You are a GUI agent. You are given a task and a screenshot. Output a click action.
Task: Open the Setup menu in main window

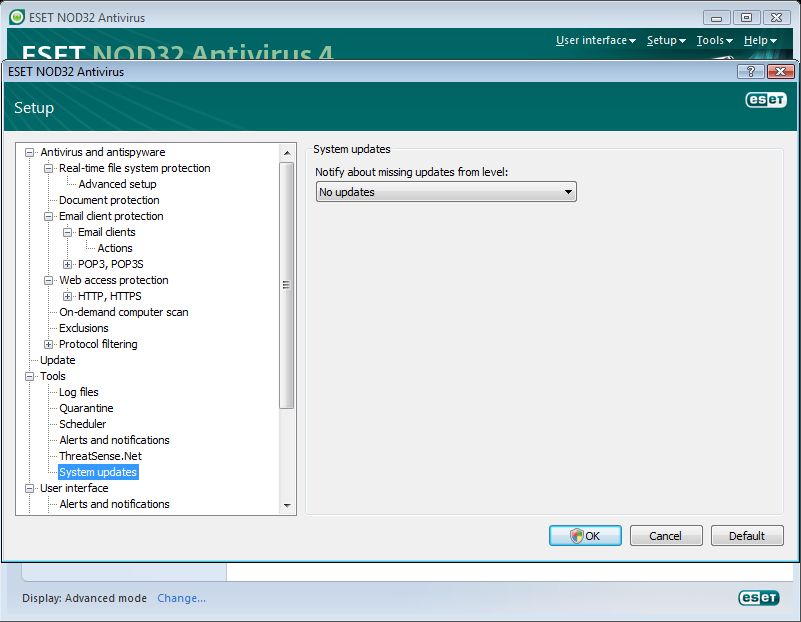[x=666, y=40]
